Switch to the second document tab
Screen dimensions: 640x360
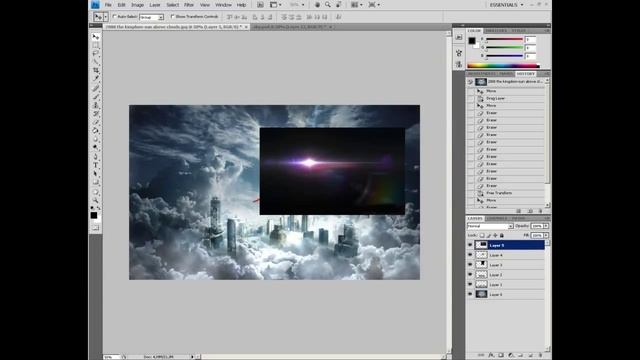pos(293,27)
